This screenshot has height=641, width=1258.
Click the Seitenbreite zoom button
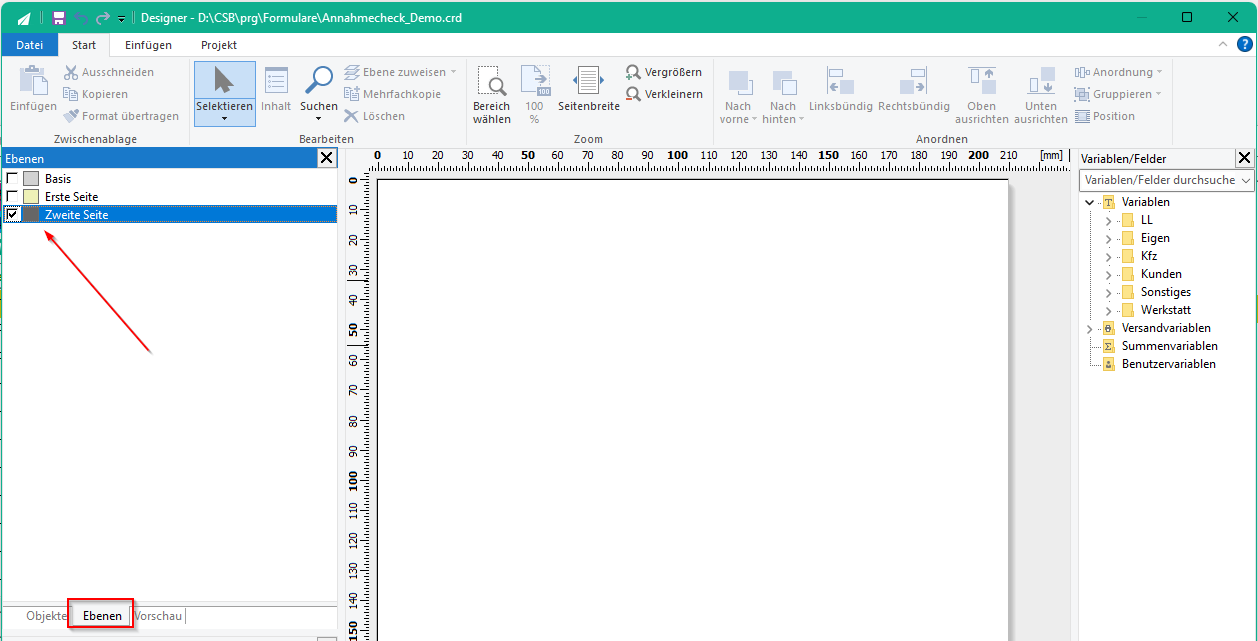tap(589, 89)
